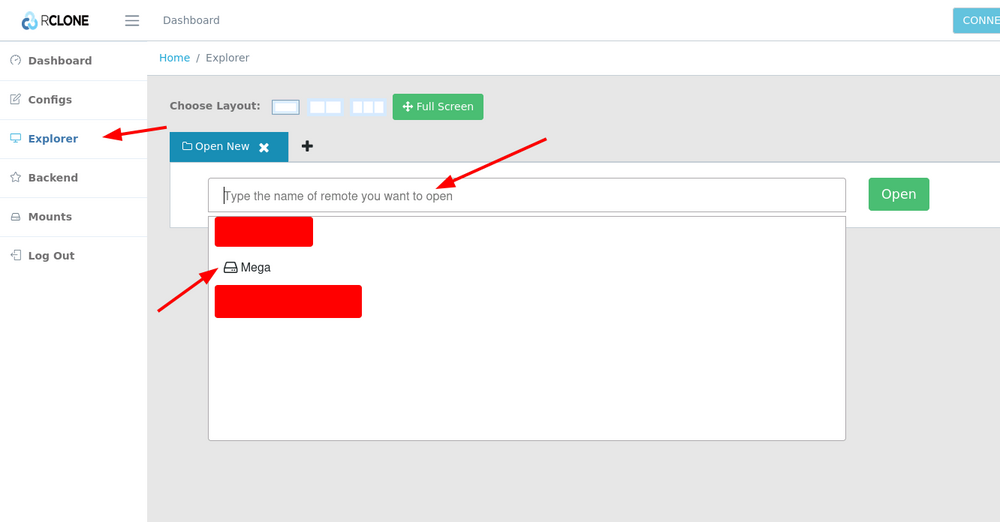Close the Open New tab

click(x=264, y=147)
